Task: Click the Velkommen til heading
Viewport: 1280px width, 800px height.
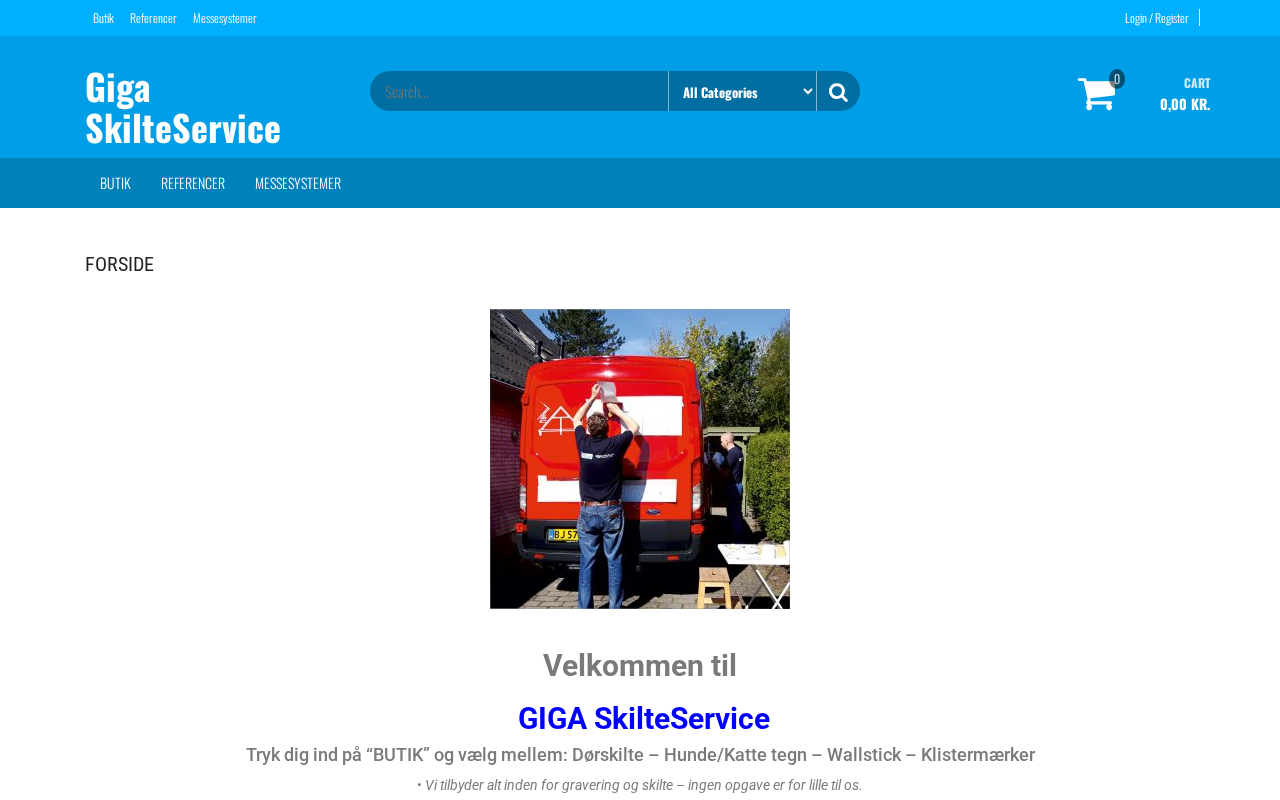Action: pos(640,666)
